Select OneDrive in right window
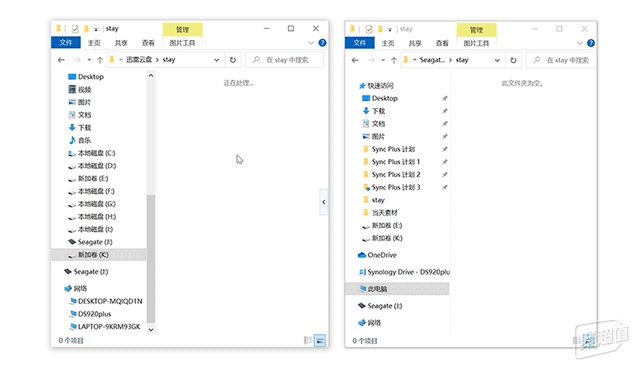This screenshot has width=640, height=370. pos(377,255)
